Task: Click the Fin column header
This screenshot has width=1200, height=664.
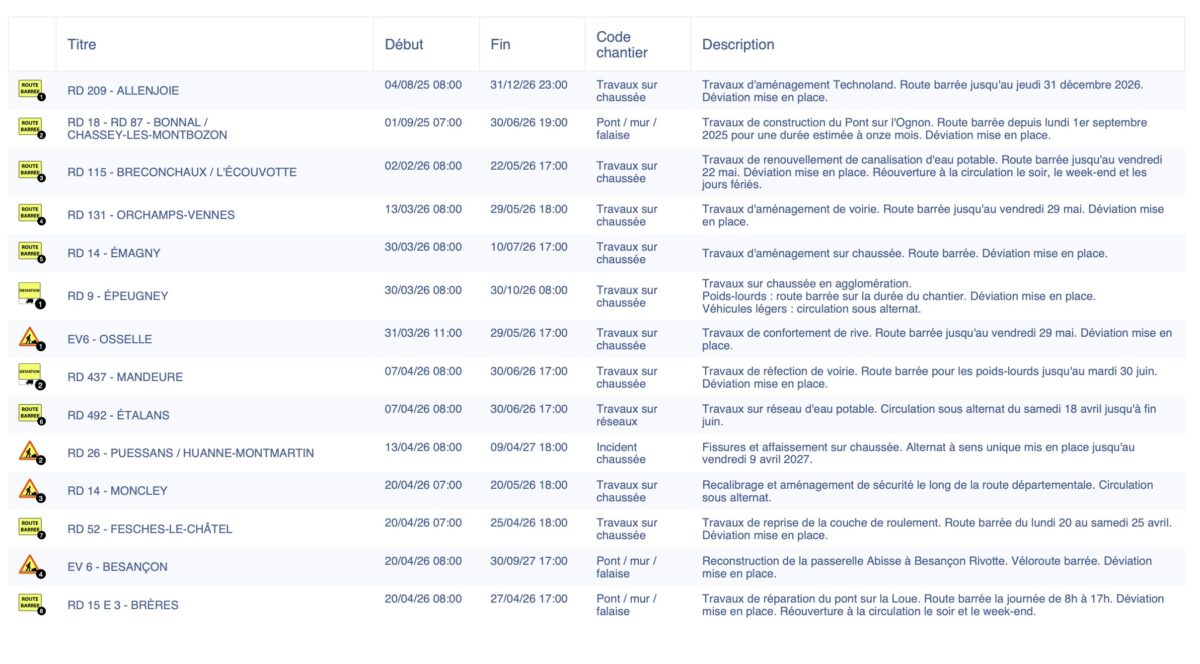Action: click(500, 44)
